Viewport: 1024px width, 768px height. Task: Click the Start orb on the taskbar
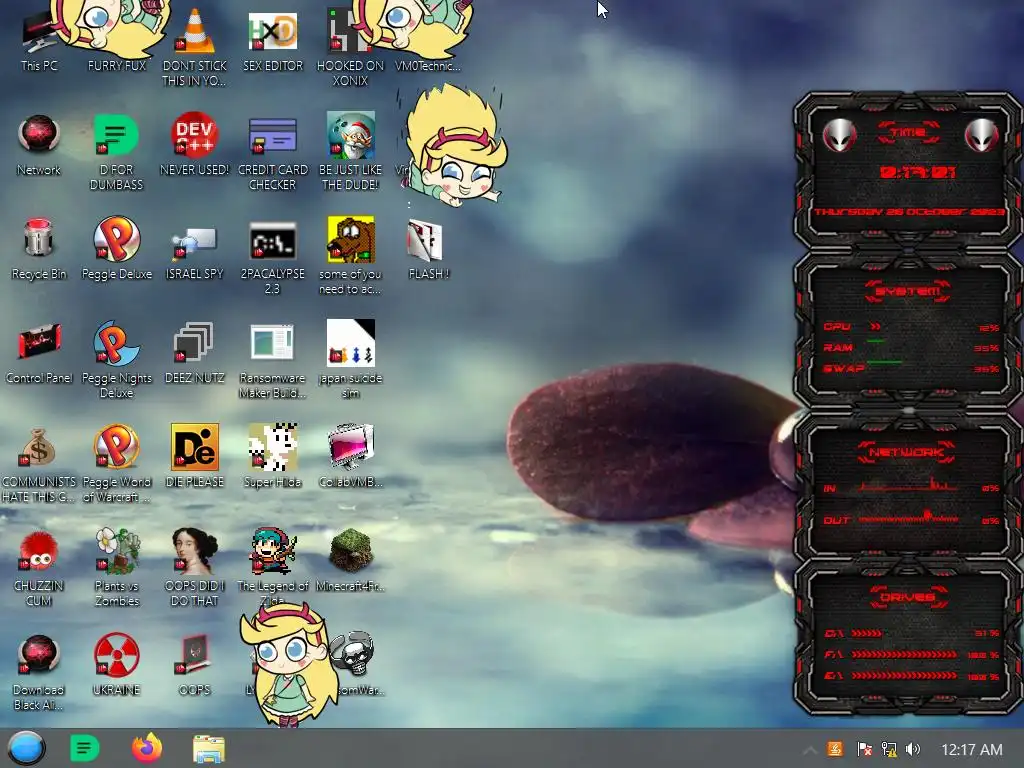[26, 748]
